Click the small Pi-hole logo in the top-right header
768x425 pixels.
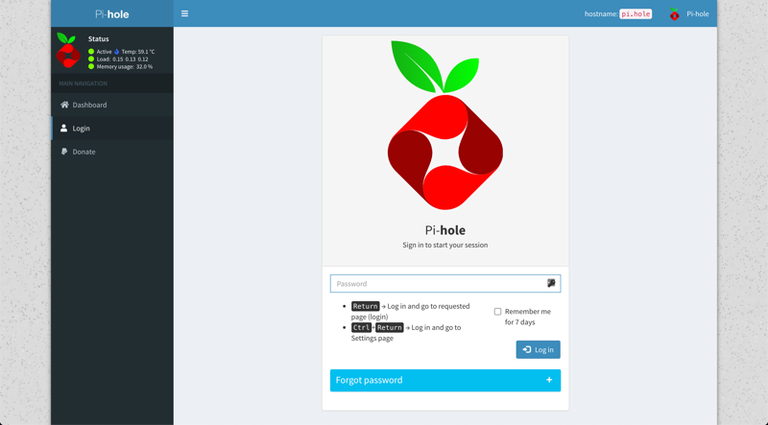pyautogui.click(x=674, y=14)
